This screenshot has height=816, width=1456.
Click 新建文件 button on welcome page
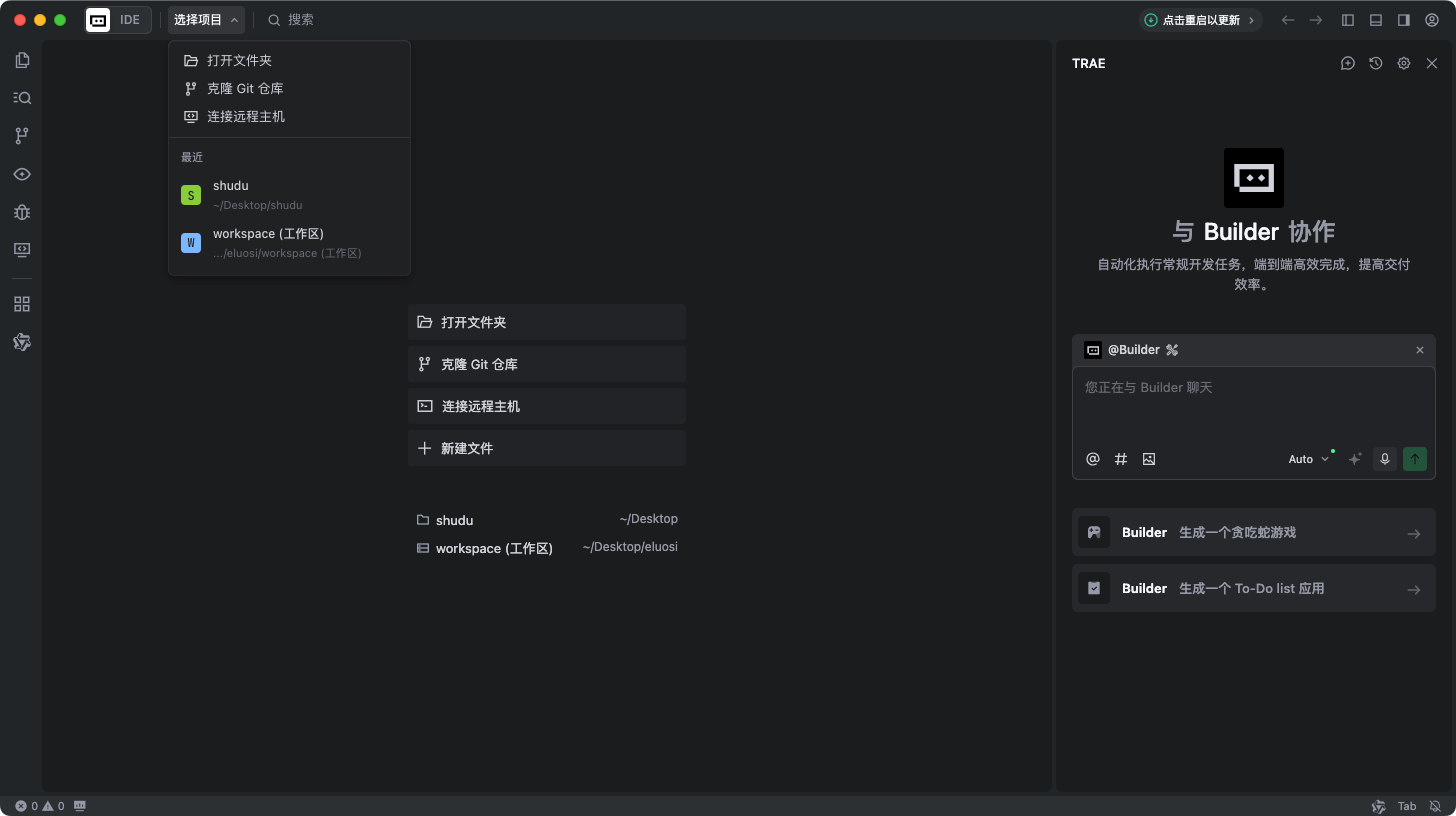click(x=547, y=448)
